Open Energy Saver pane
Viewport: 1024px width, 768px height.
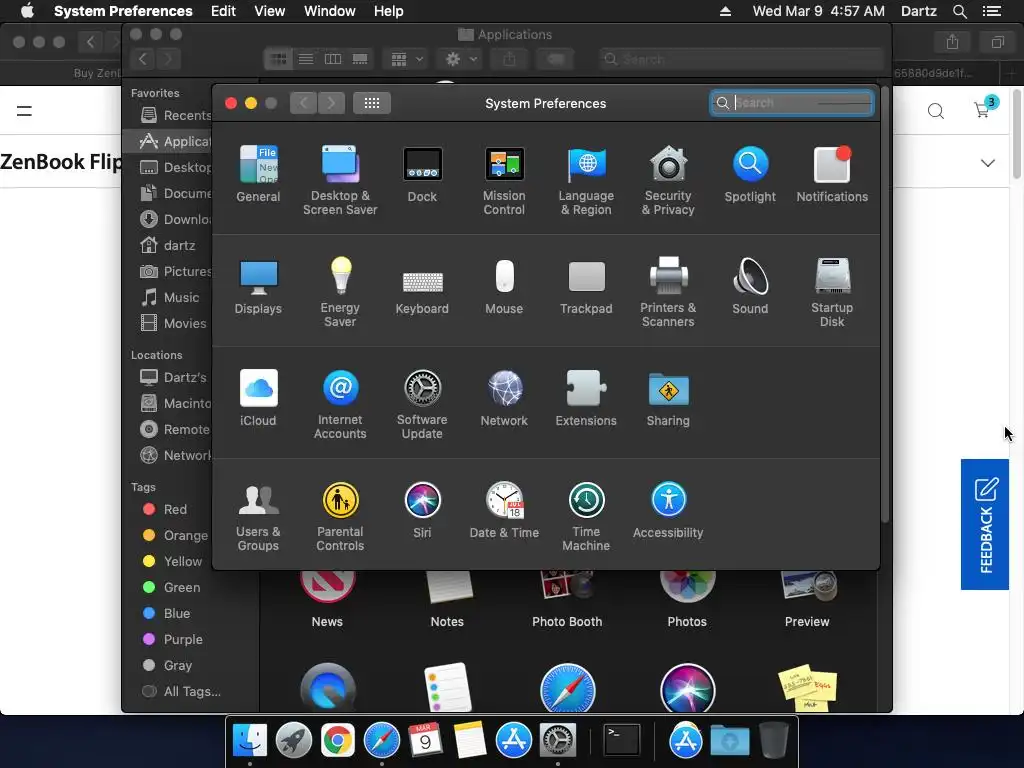pos(340,292)
